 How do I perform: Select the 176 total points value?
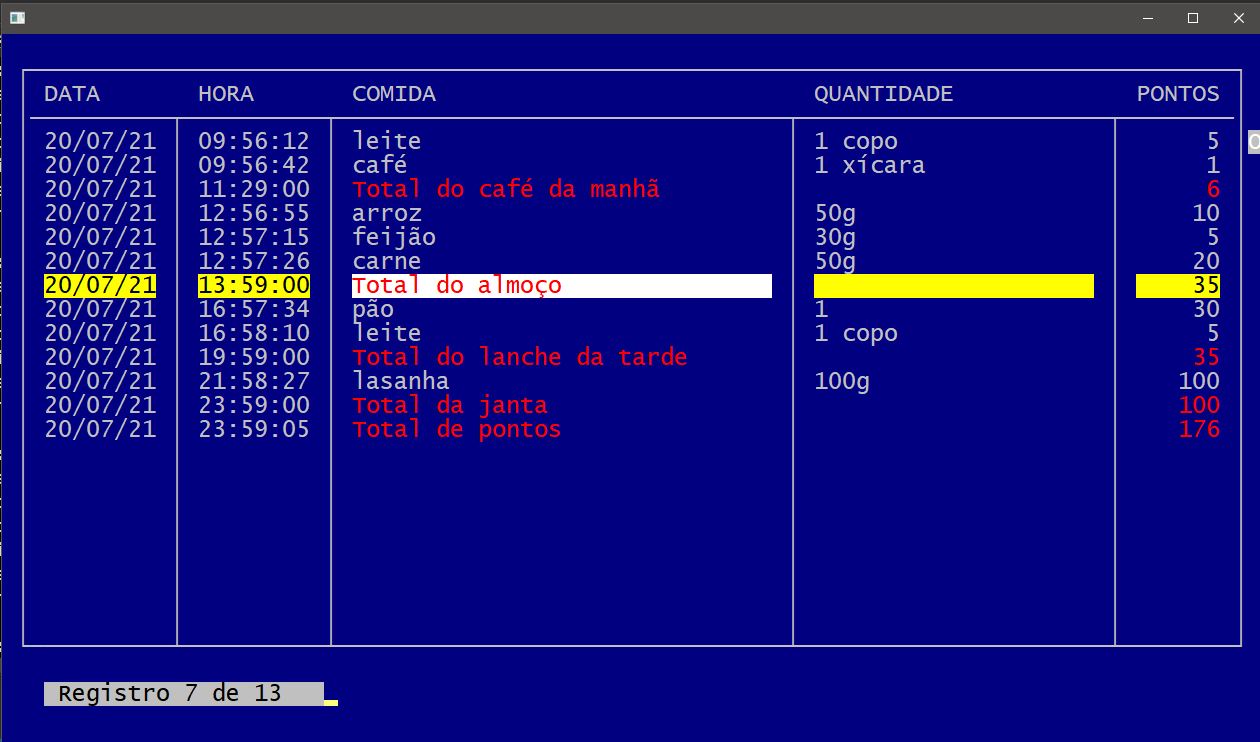pos(1199,430)
